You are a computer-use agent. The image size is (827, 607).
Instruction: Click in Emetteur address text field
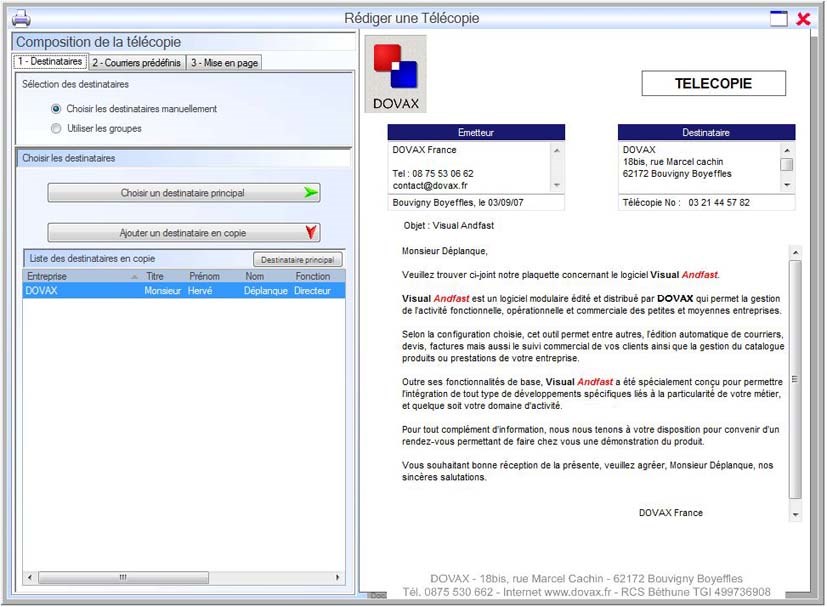point(470,168)
